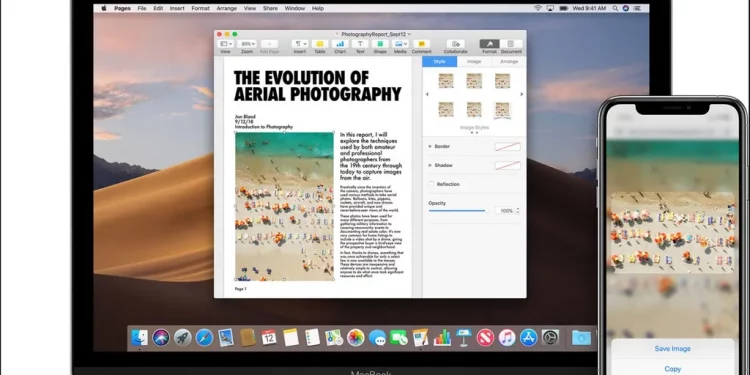This screenshot has height=375, width=750.
Task: Switch to the Style tab
Action: point(439,62)
